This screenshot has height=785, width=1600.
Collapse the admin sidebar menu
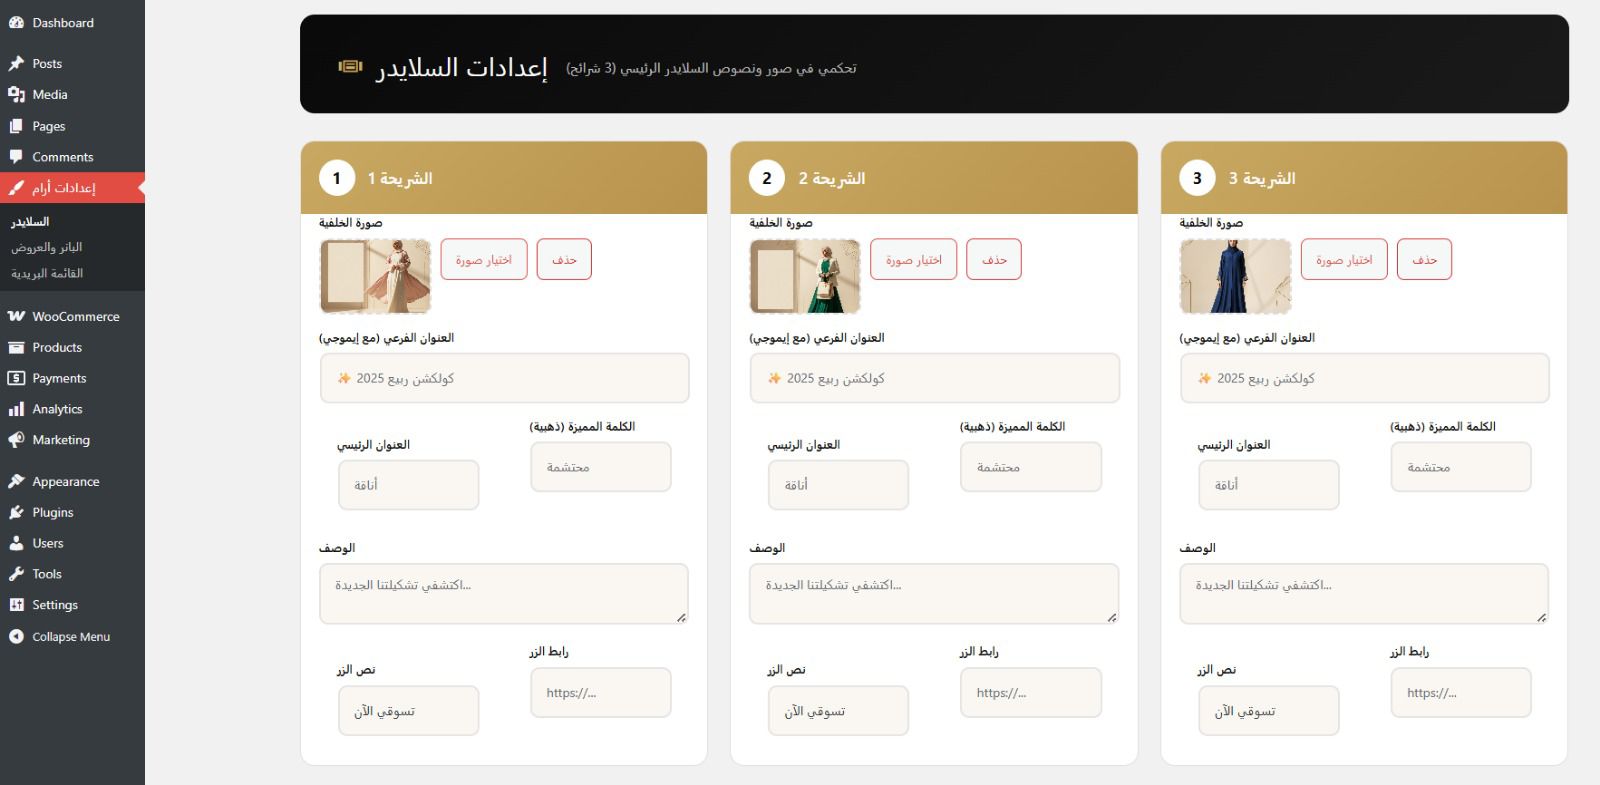coord(60,637)
